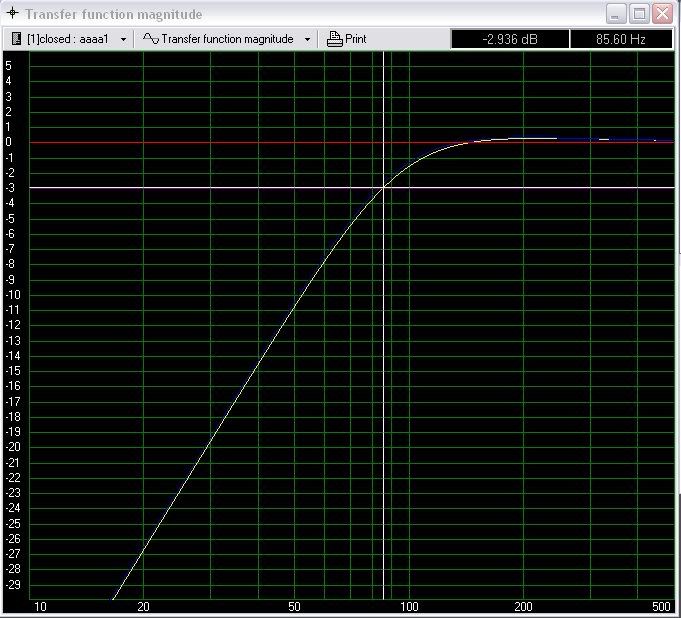Click the '500' frequency axis label
The width and height of the screenshot is (681, 618).
[661, 607]
